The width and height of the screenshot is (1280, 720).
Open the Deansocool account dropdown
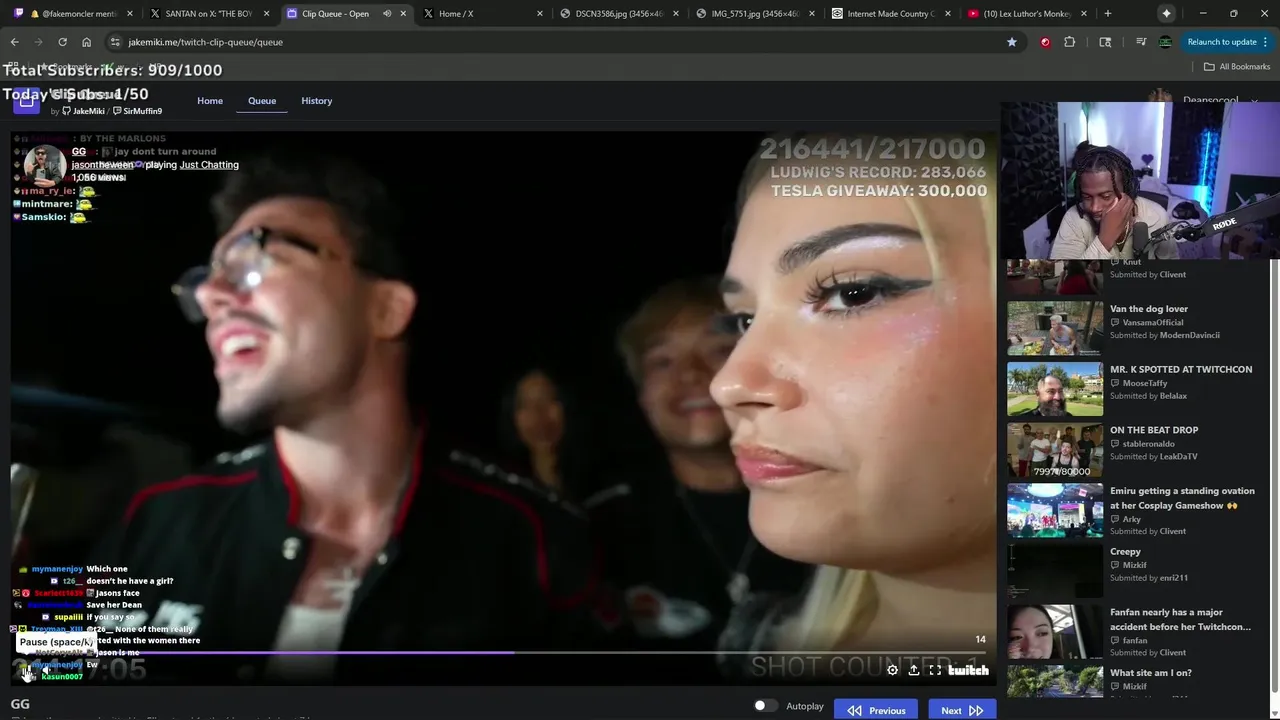pos(1204,101)
